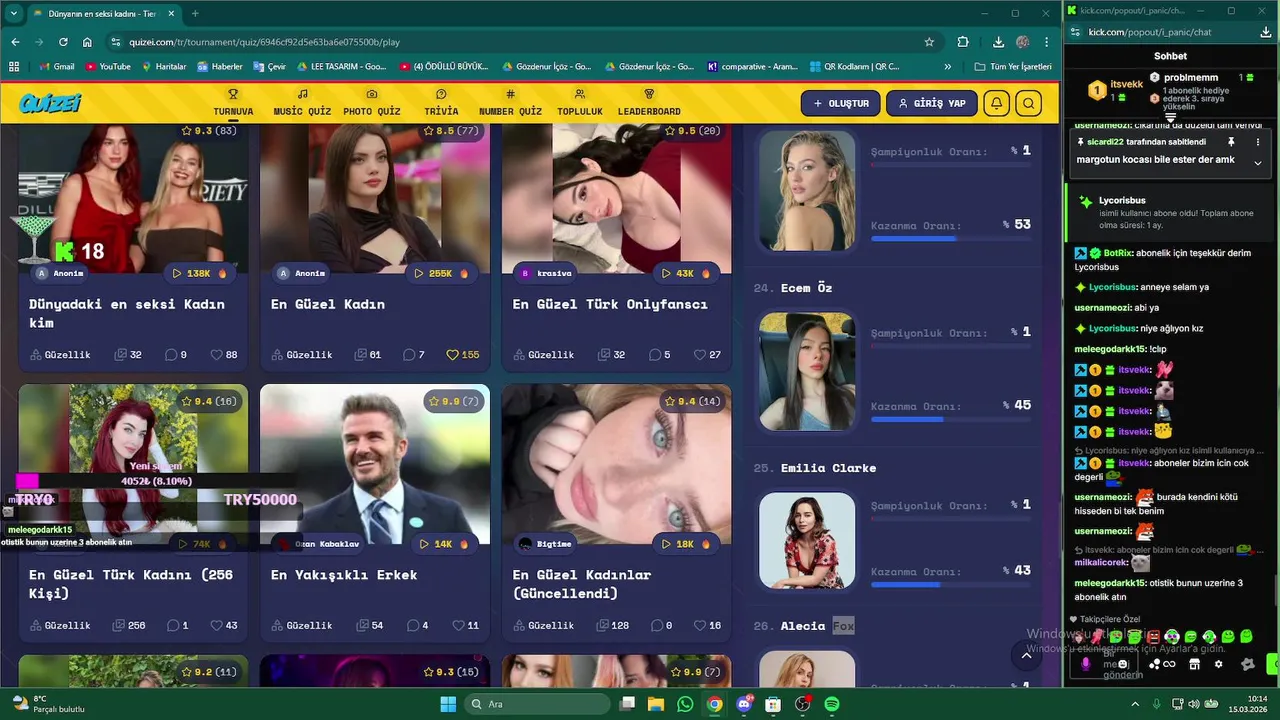1280x720 pixels.
Task: Open the Tüm Yer İşaretleri folder
Action: point(1013,67)
